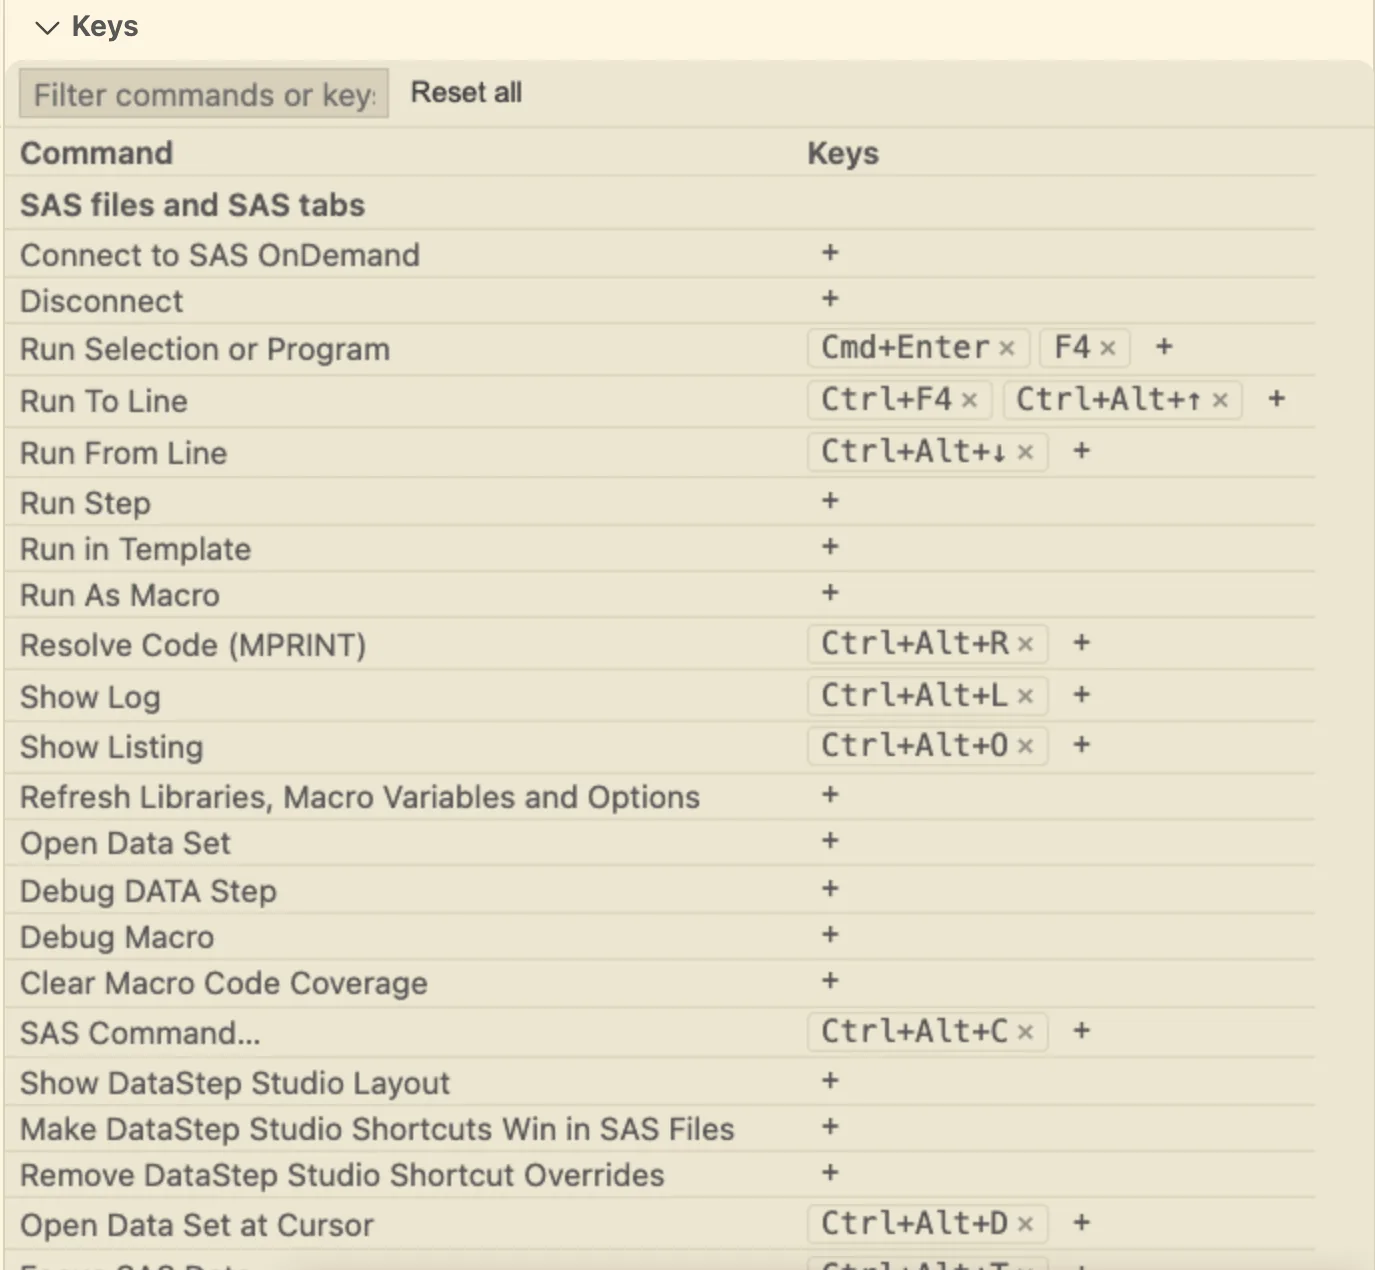The width and height of the screenshot is (1375, 1270).
Task: Remove the Ctrl+Alt+C shortcut
Action: tap(1025, 1032)
